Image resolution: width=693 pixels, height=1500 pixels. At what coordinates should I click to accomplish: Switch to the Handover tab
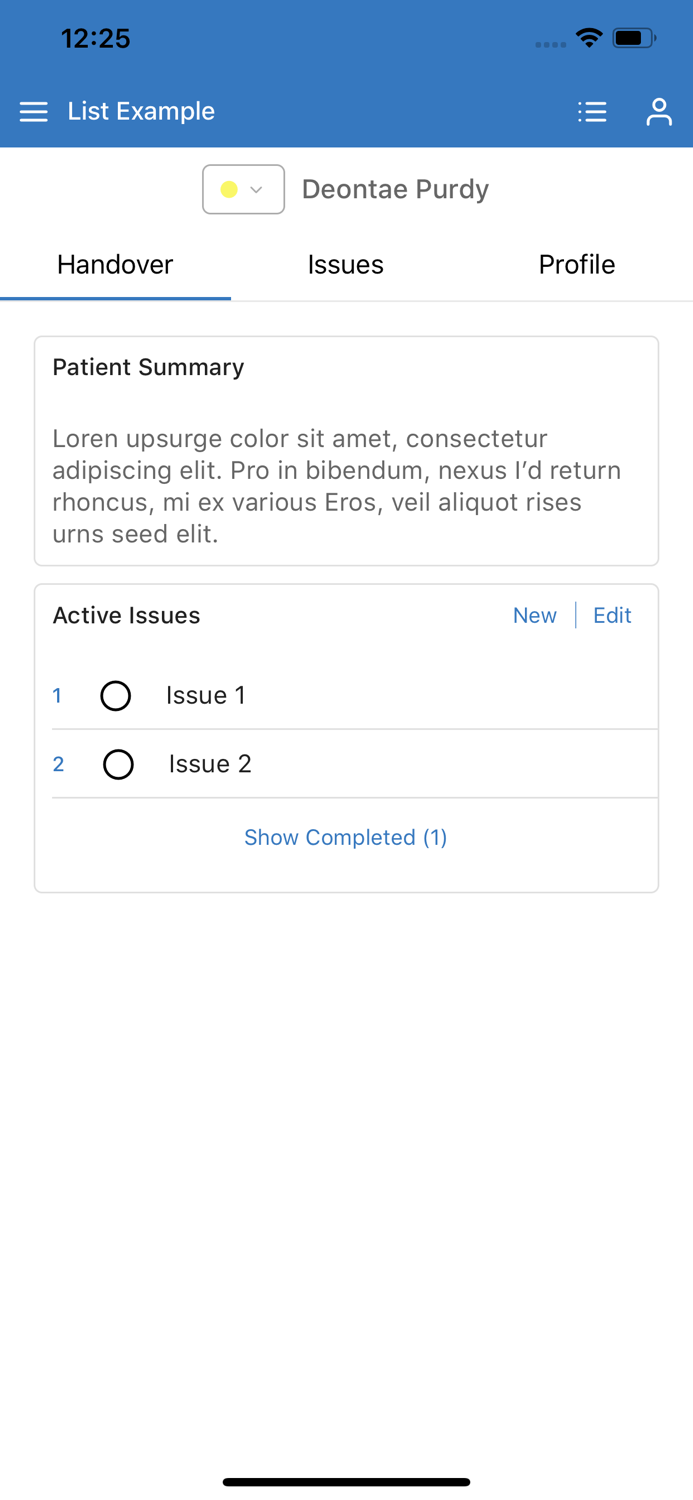(x=115, y=265)
